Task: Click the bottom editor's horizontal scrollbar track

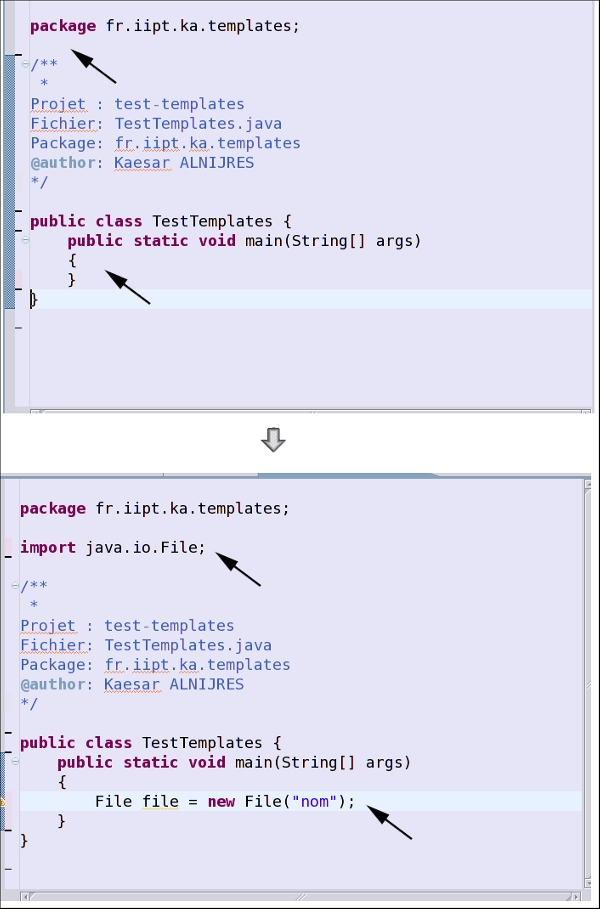Action: pos(300,896)
